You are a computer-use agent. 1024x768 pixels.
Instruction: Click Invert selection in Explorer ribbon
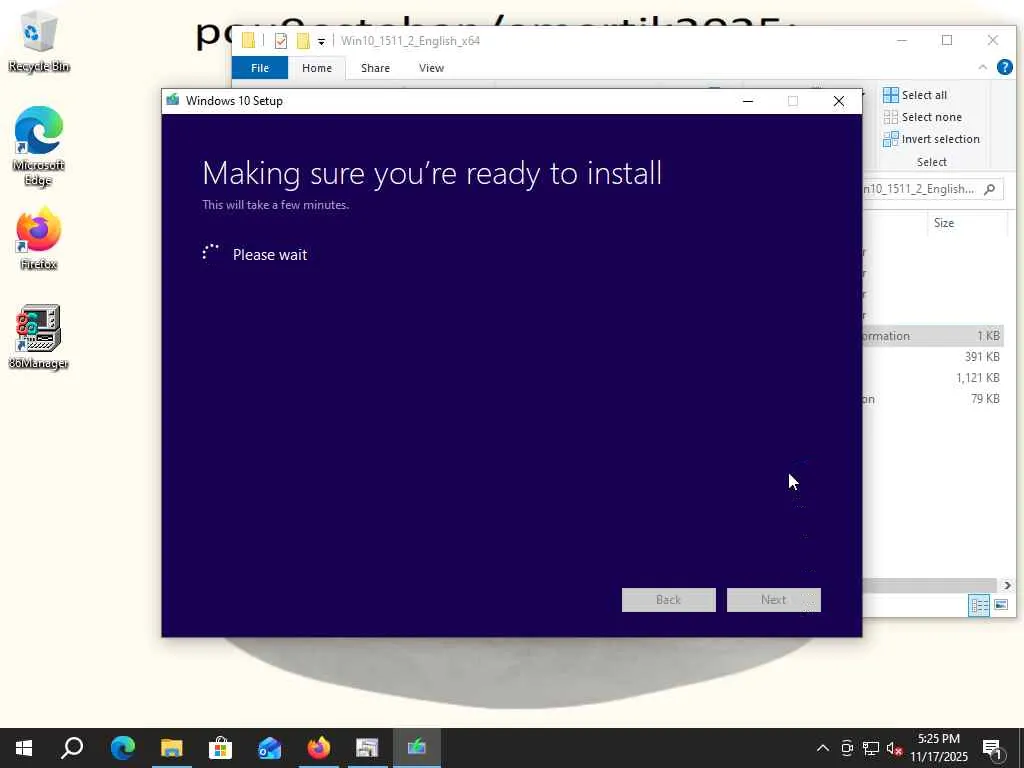(x=931, y=139)
